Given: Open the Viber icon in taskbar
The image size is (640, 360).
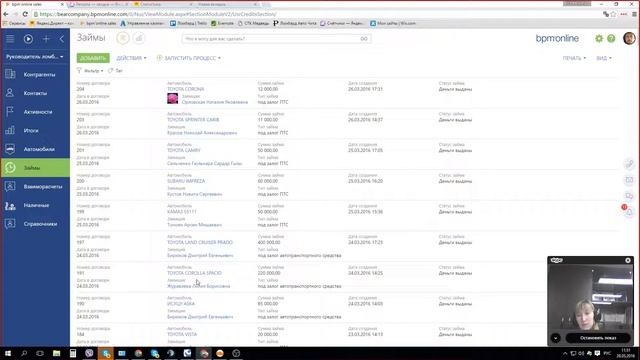Looking at the screenshot, I should pyautogui.click(x=89, y=353).
